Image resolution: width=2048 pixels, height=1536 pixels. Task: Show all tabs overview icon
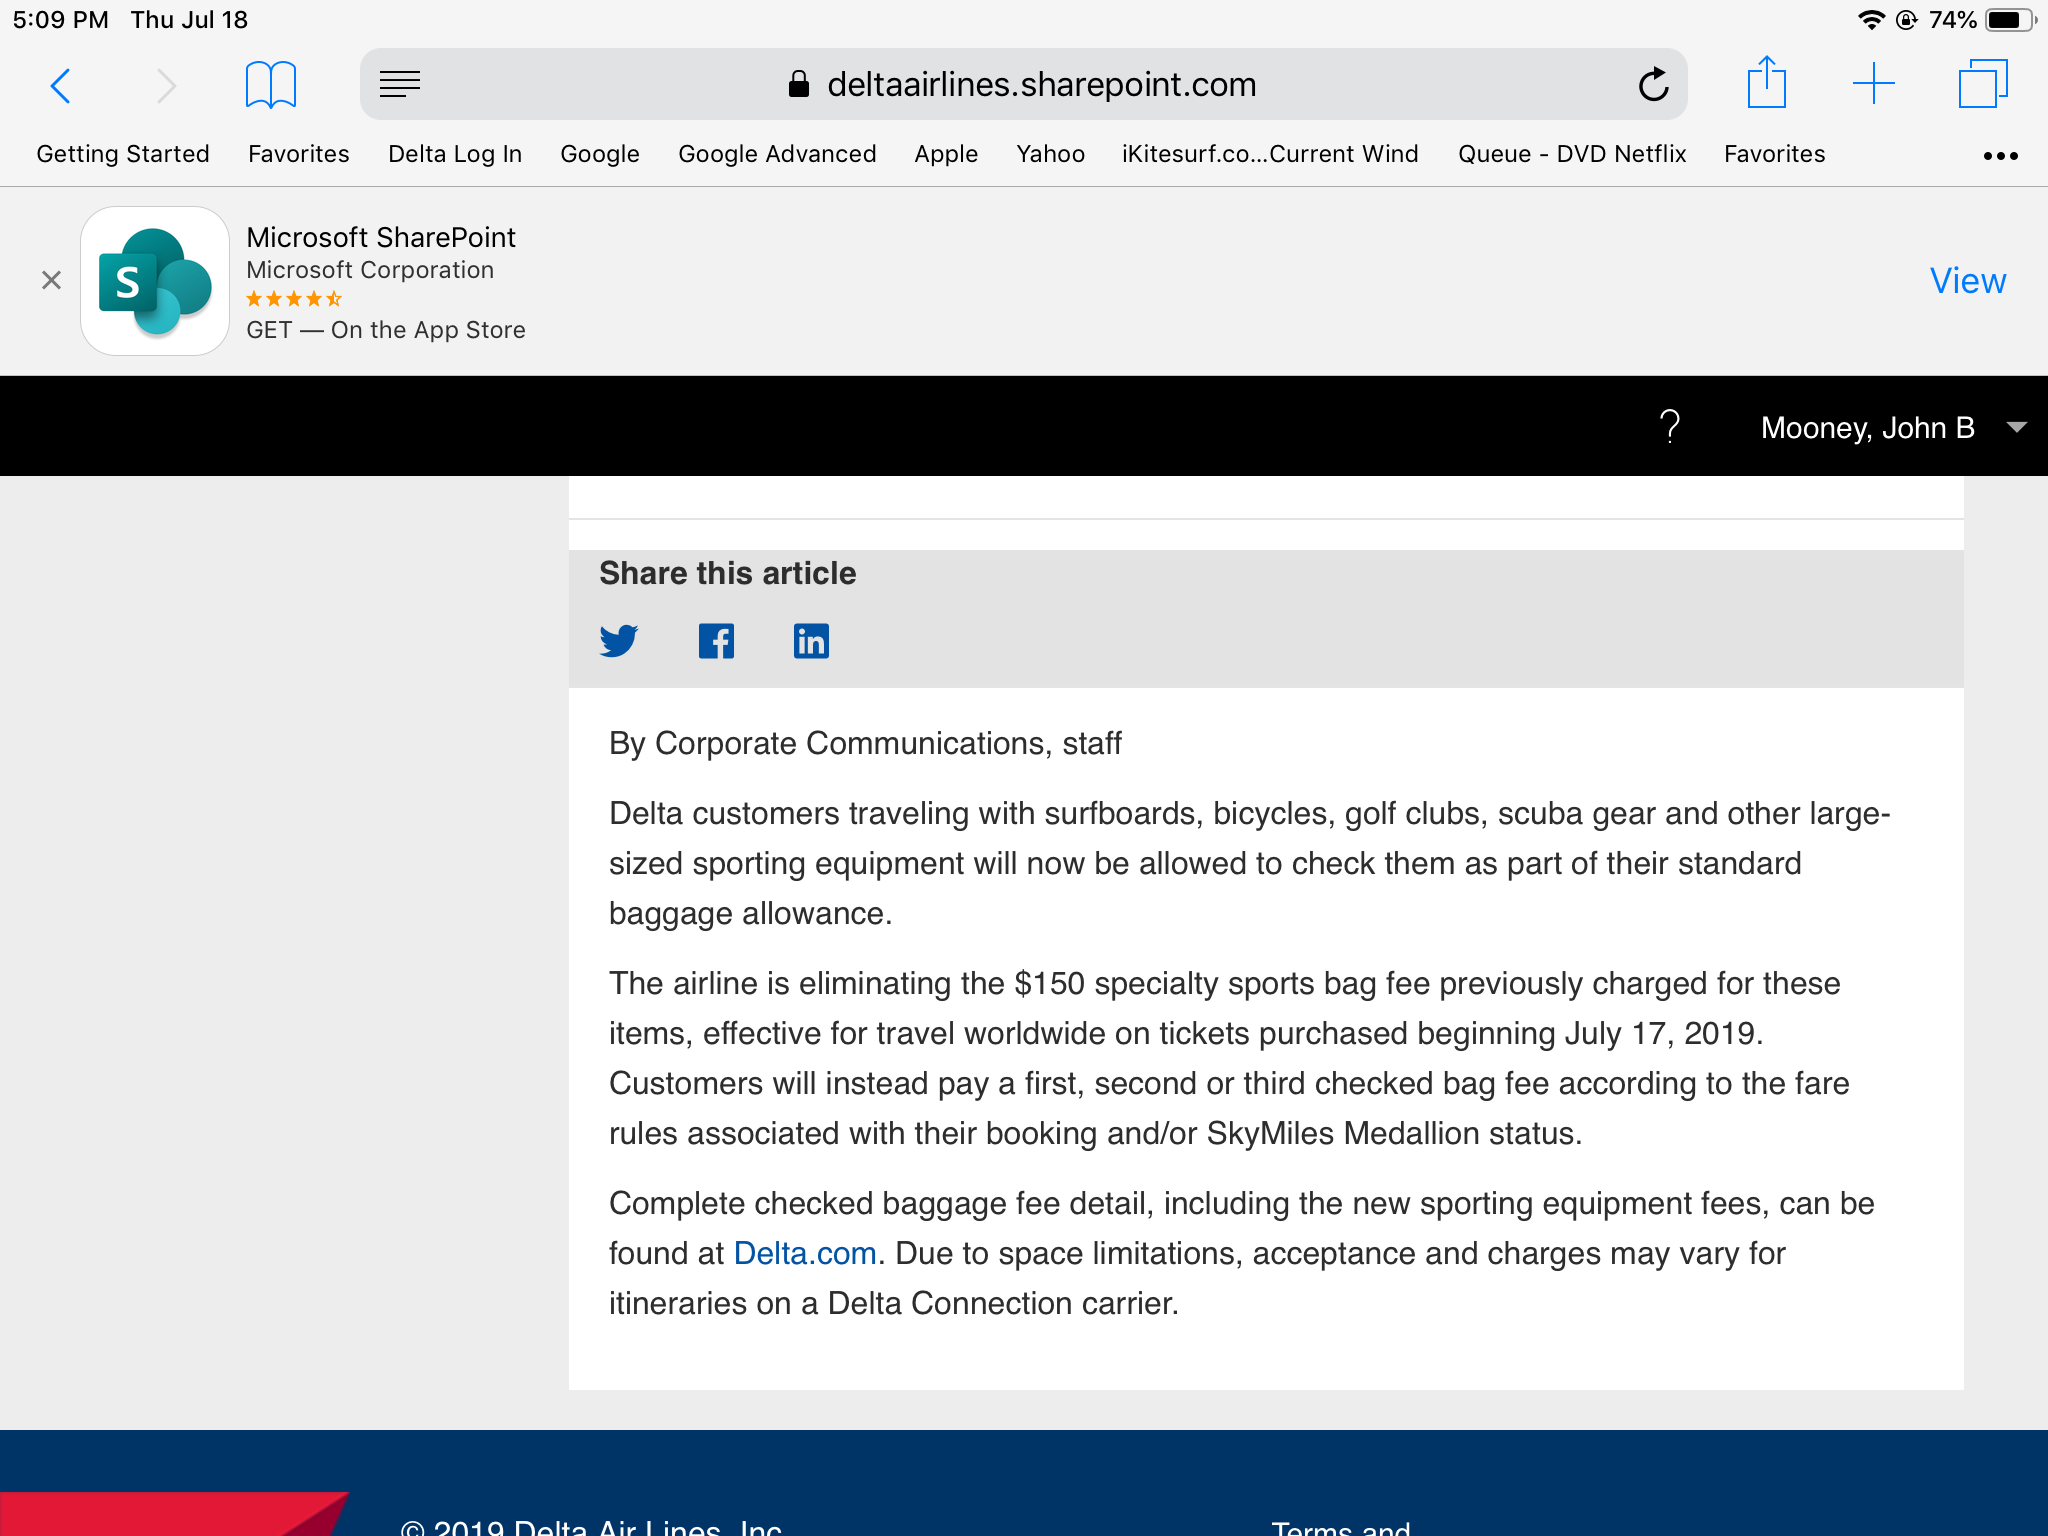point(1982,84)
